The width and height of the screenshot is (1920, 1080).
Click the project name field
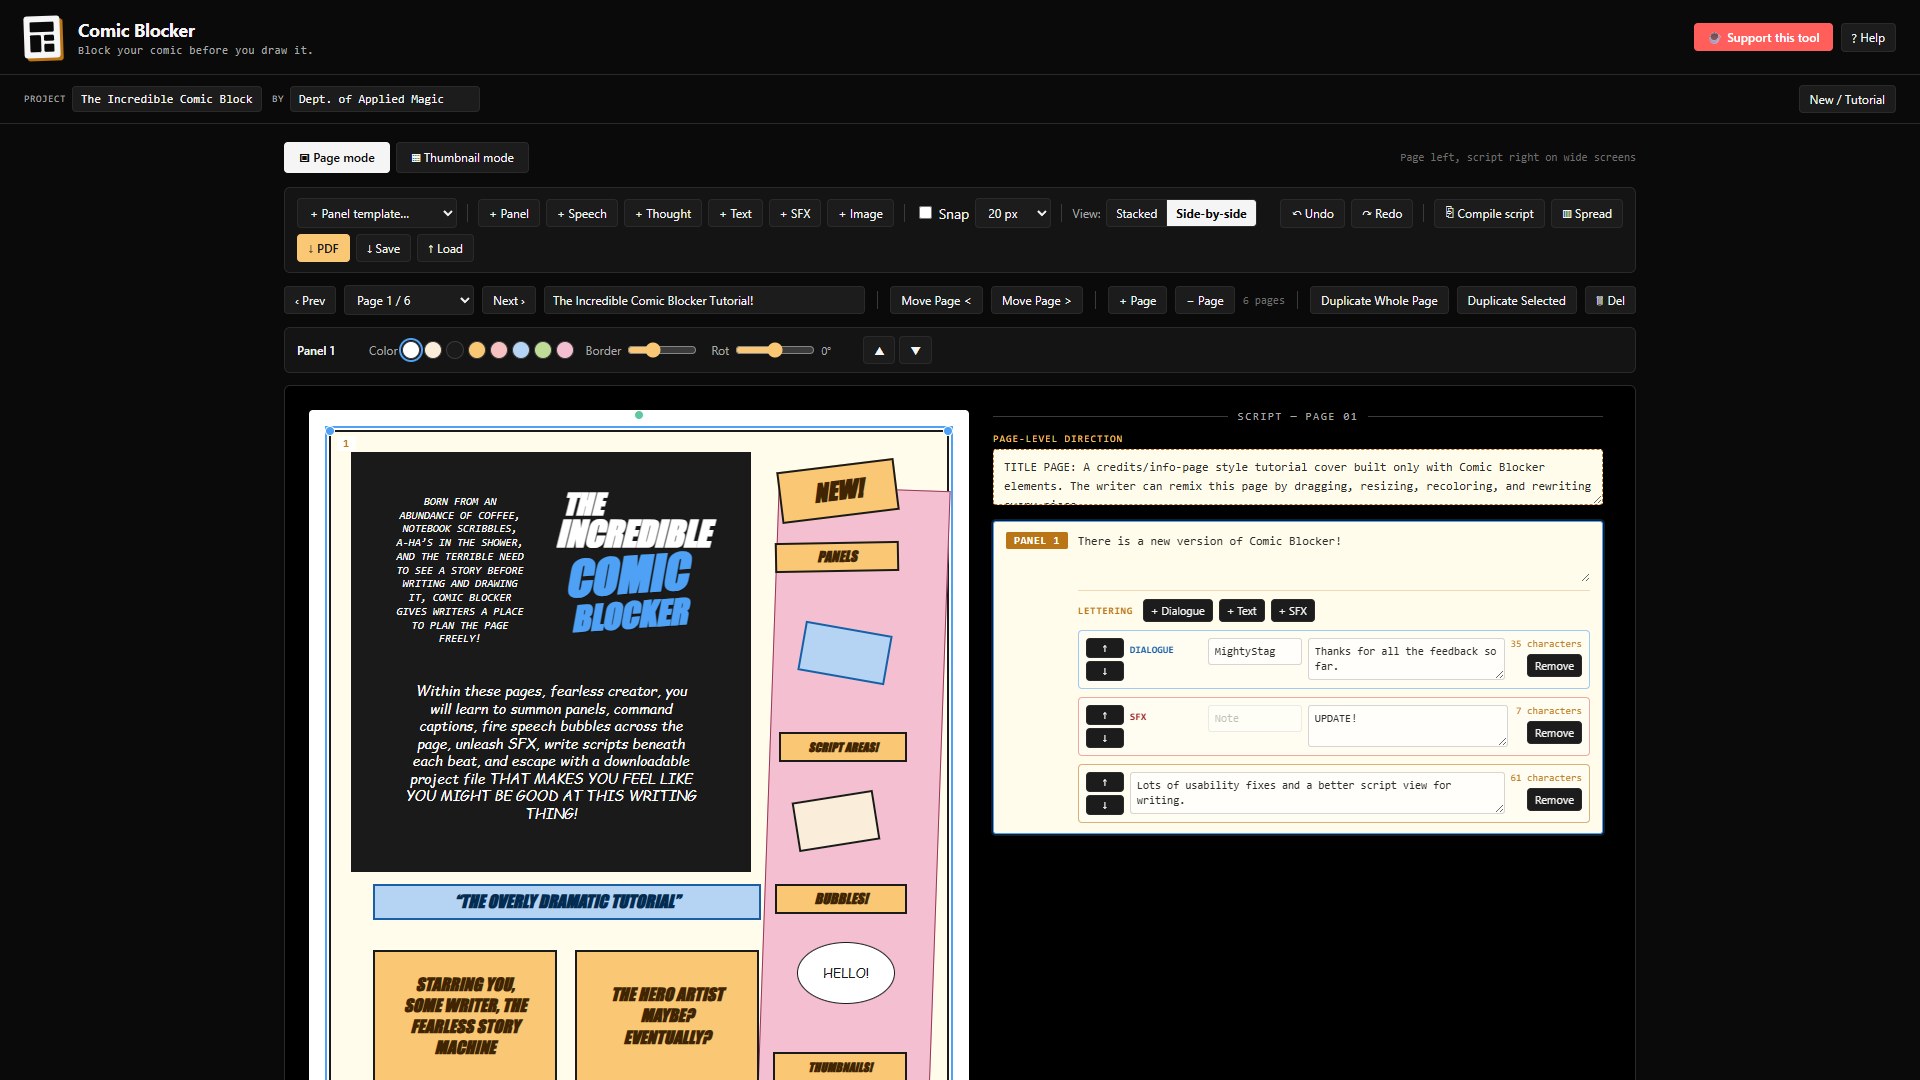tap(166, 100)
